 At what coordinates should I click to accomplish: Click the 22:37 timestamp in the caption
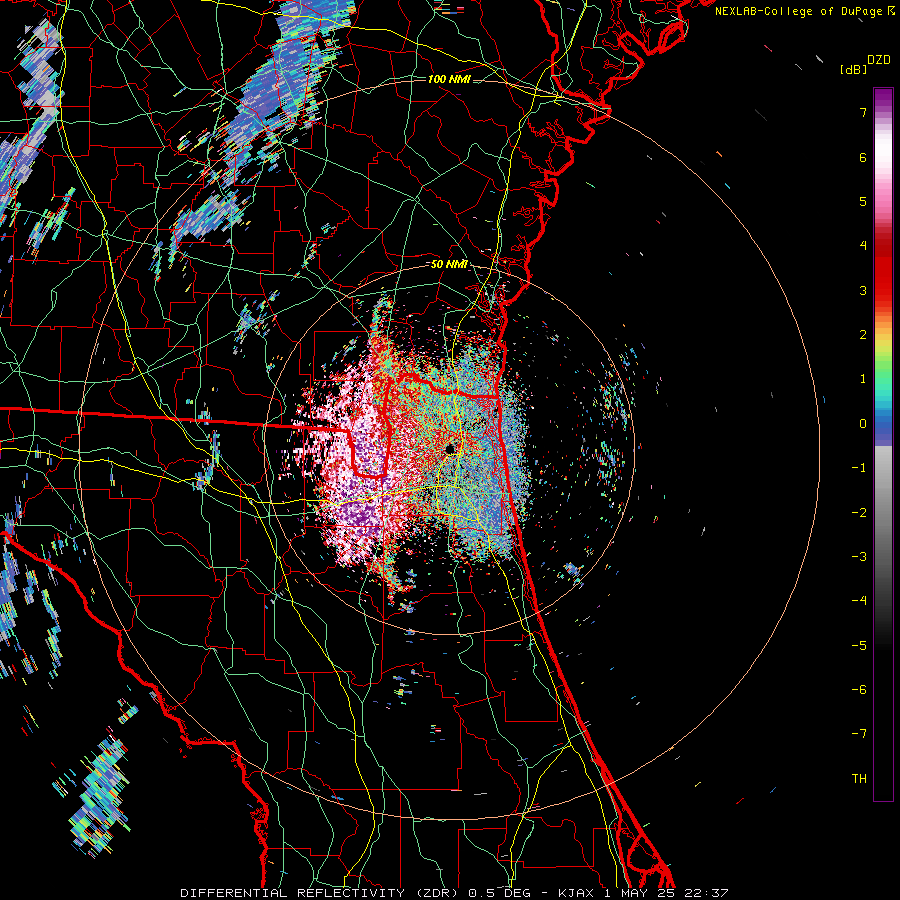pyautogui.click(x=707, y=893)
